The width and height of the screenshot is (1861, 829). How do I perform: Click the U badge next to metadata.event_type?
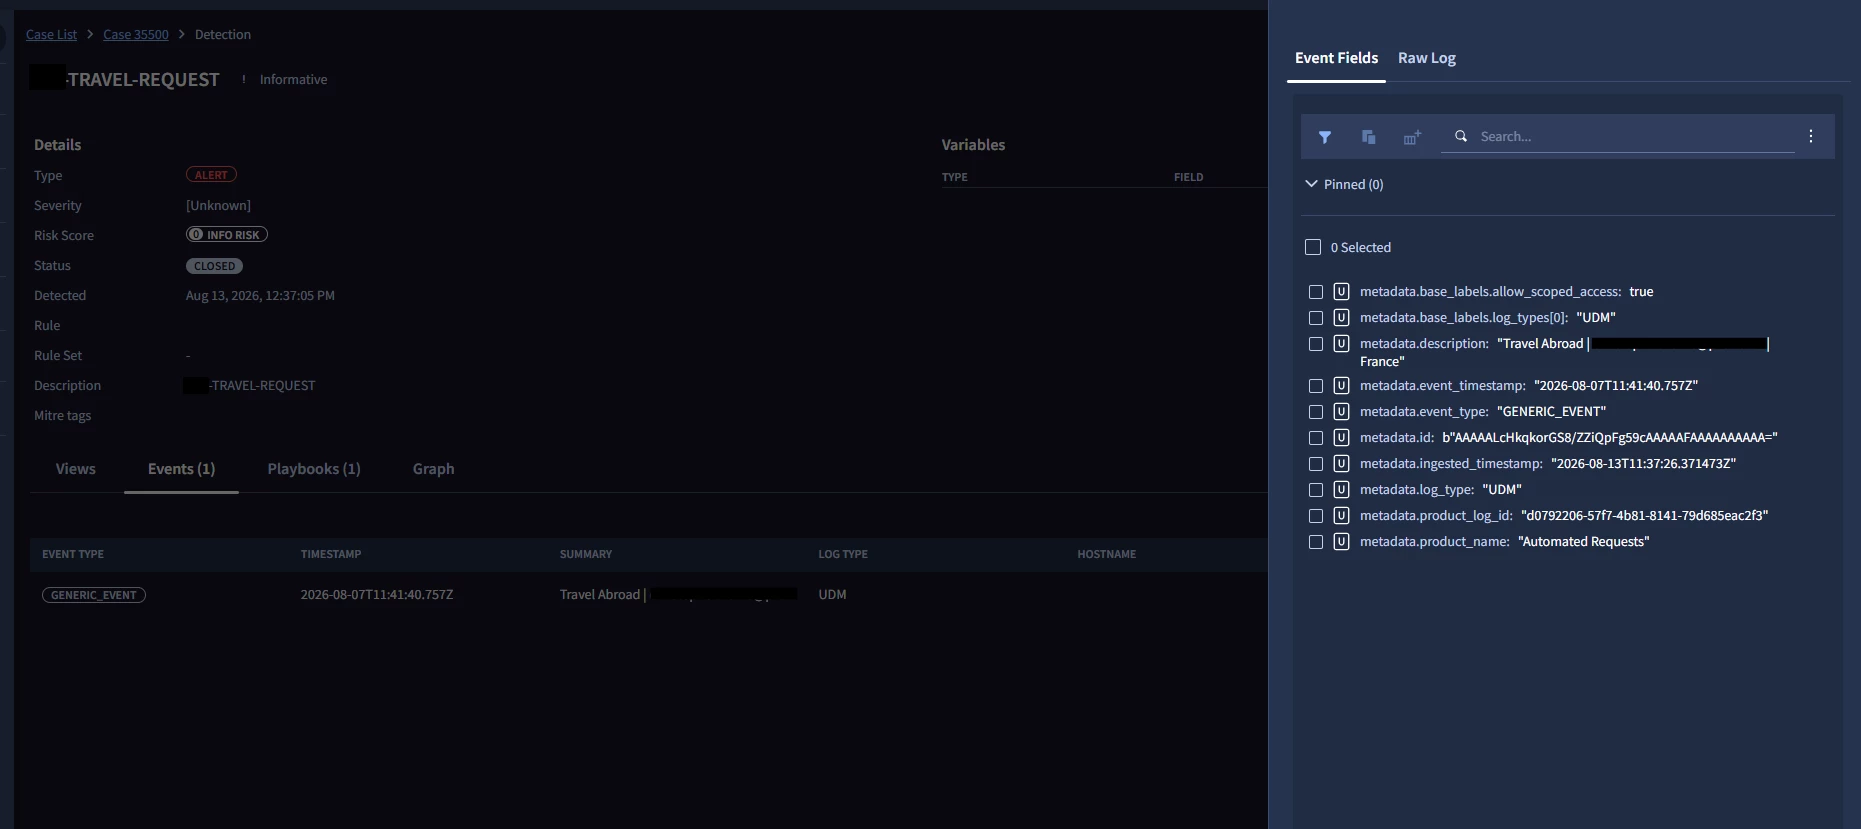pos(1341,411)
